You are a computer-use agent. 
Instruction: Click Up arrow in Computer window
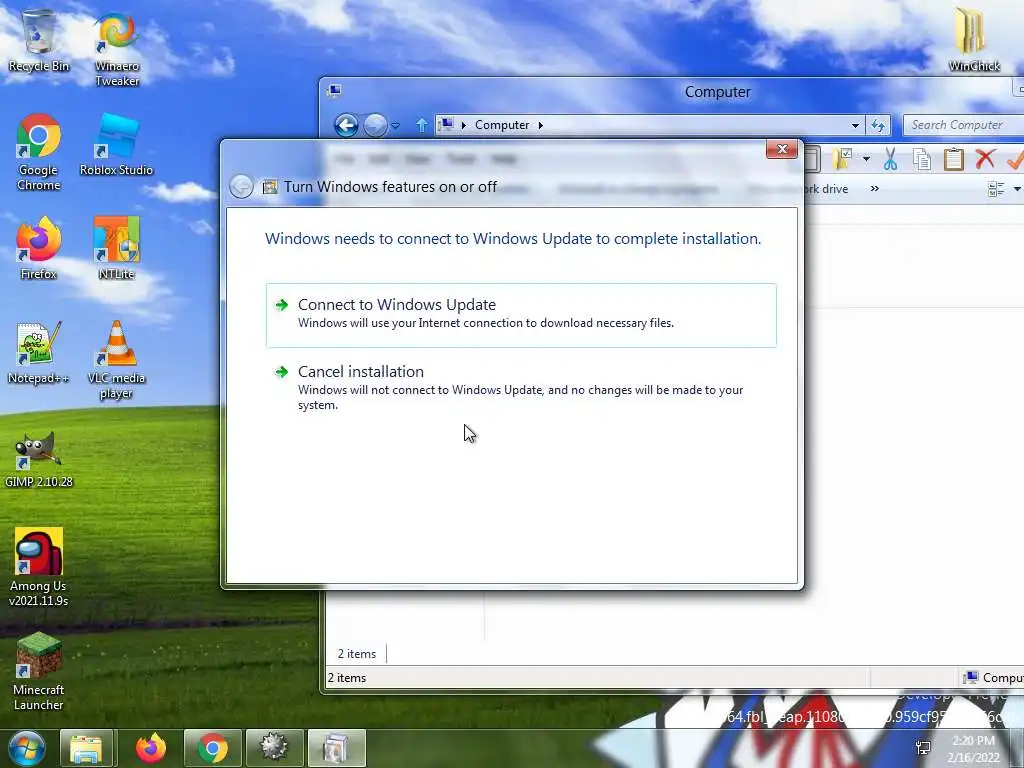(x=421, y=125)
